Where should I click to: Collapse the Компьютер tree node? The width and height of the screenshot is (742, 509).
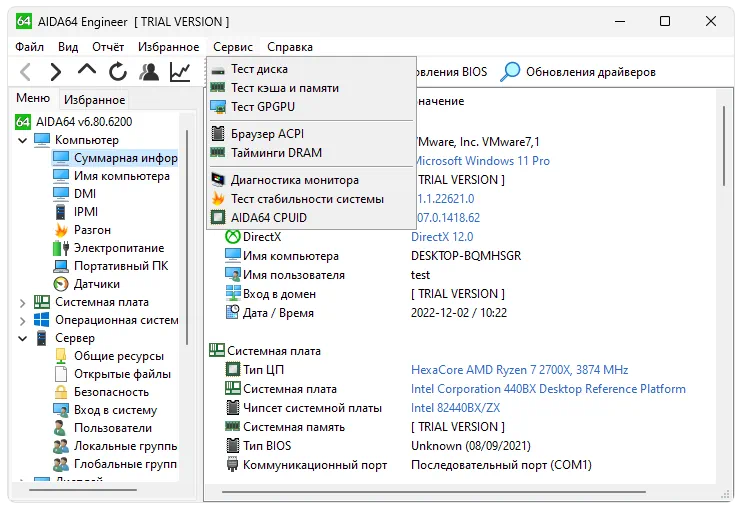click(22, 140)
